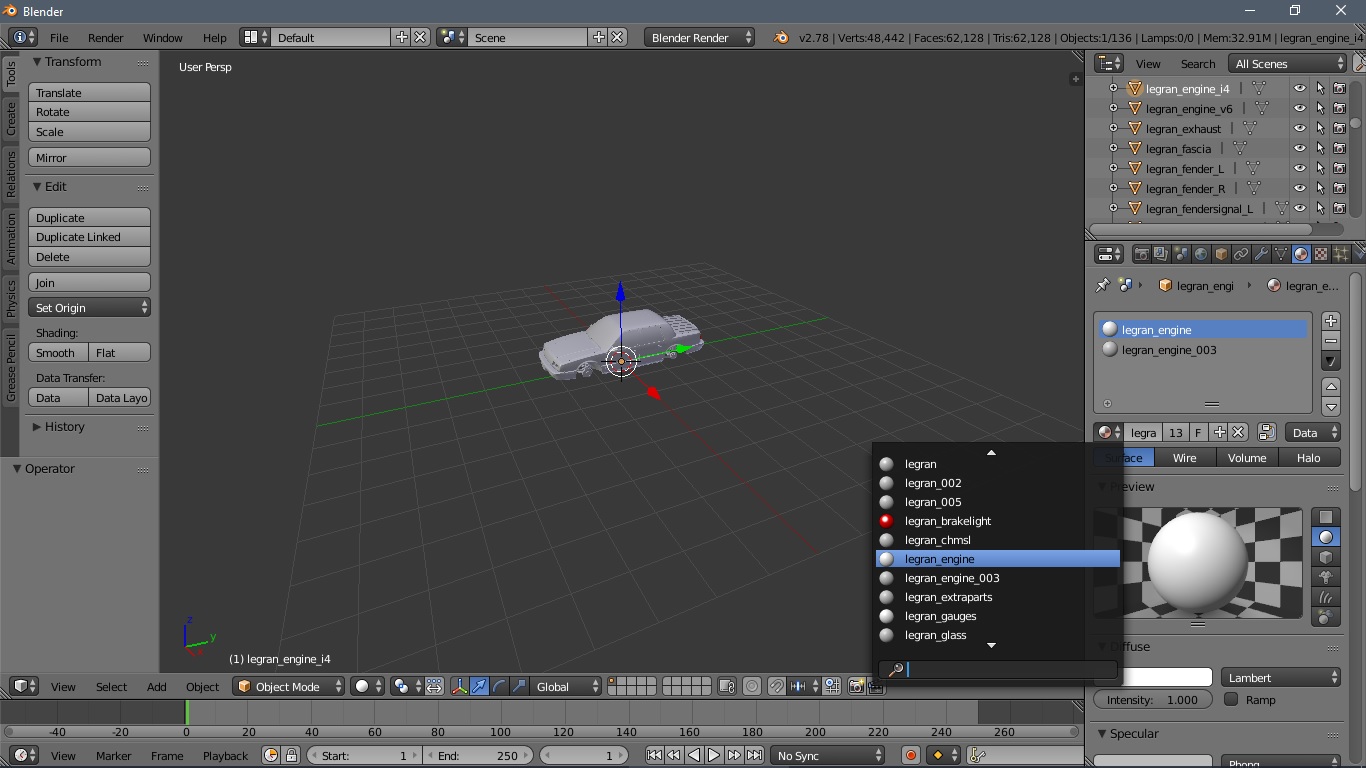Viewport: 1366px width, 768px height.
Task: Open the Modifiers wrench properties tab
Action: point(1261,254)
